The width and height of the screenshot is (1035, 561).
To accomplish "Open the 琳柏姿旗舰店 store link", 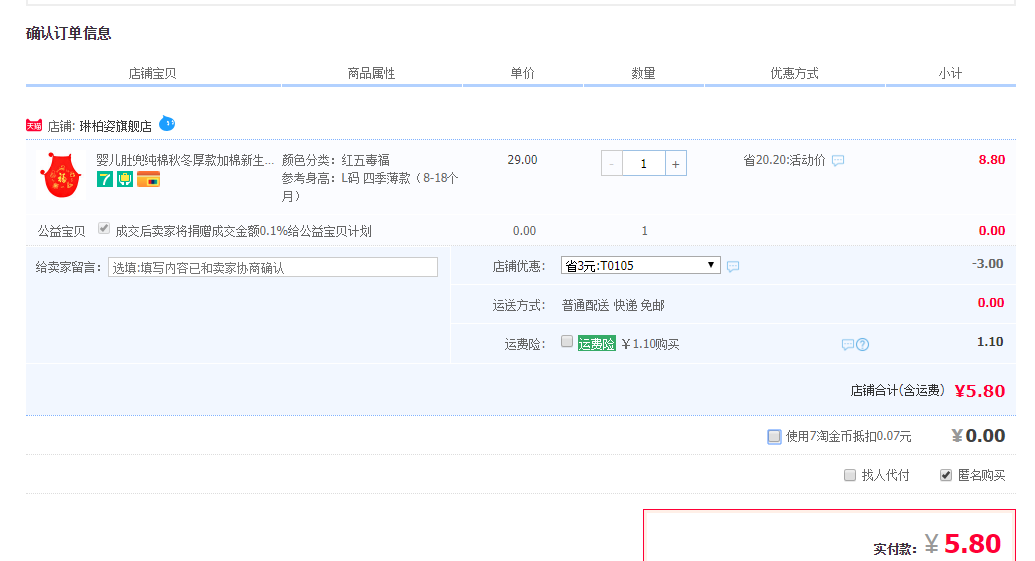I will [x=115, y=126].
